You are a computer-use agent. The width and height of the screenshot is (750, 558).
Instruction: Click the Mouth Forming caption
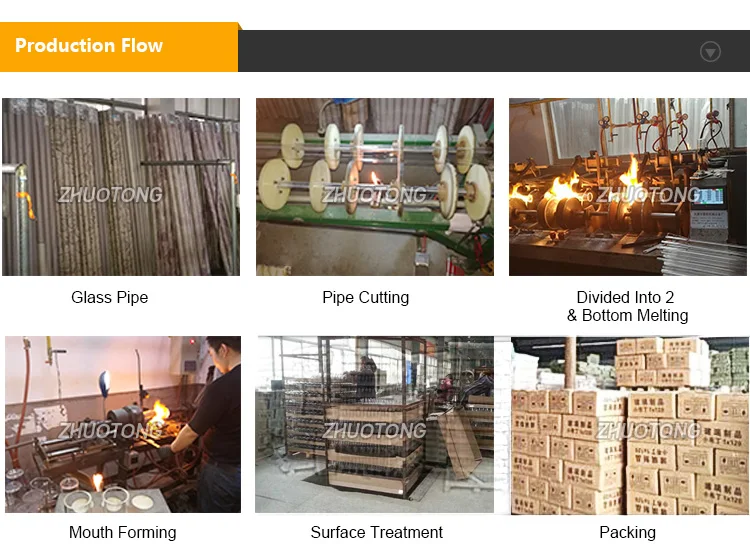point(122,532)
